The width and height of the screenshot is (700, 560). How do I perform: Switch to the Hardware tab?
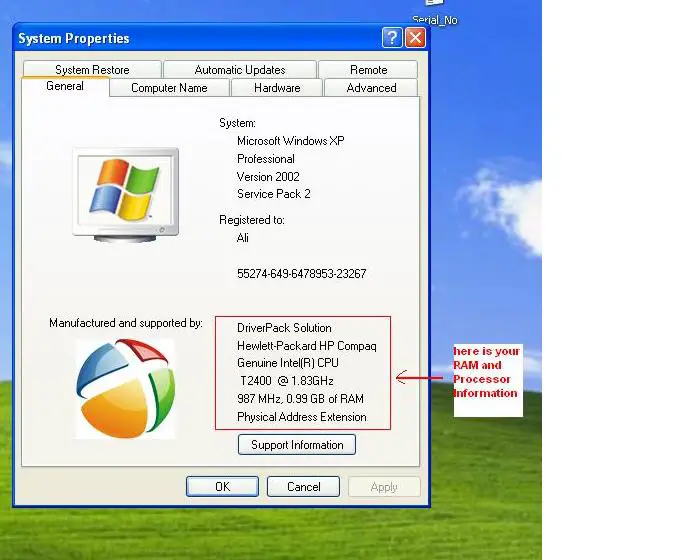click(x=277, y=88)
